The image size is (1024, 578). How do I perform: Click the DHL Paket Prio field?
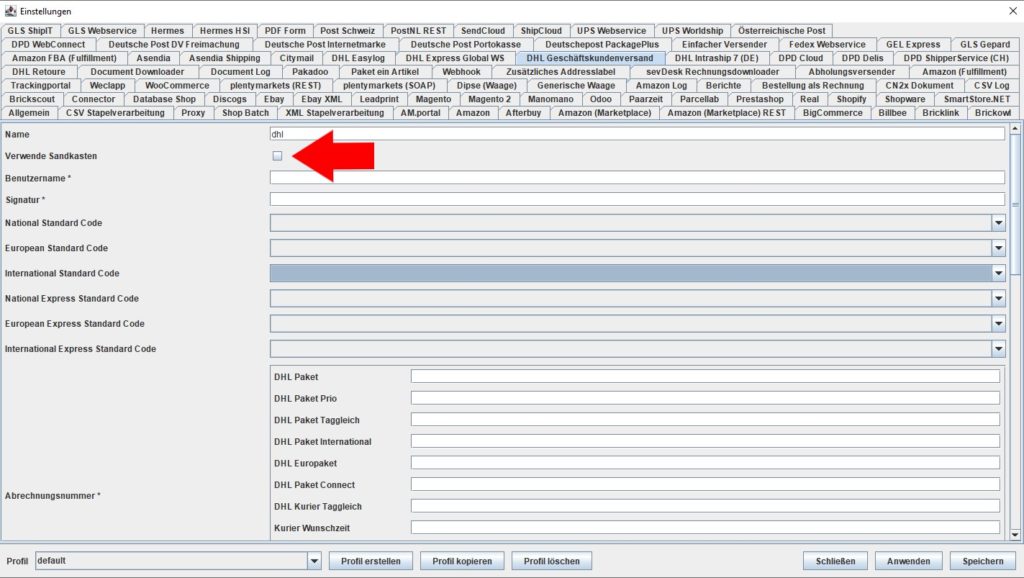coord(705,398)
